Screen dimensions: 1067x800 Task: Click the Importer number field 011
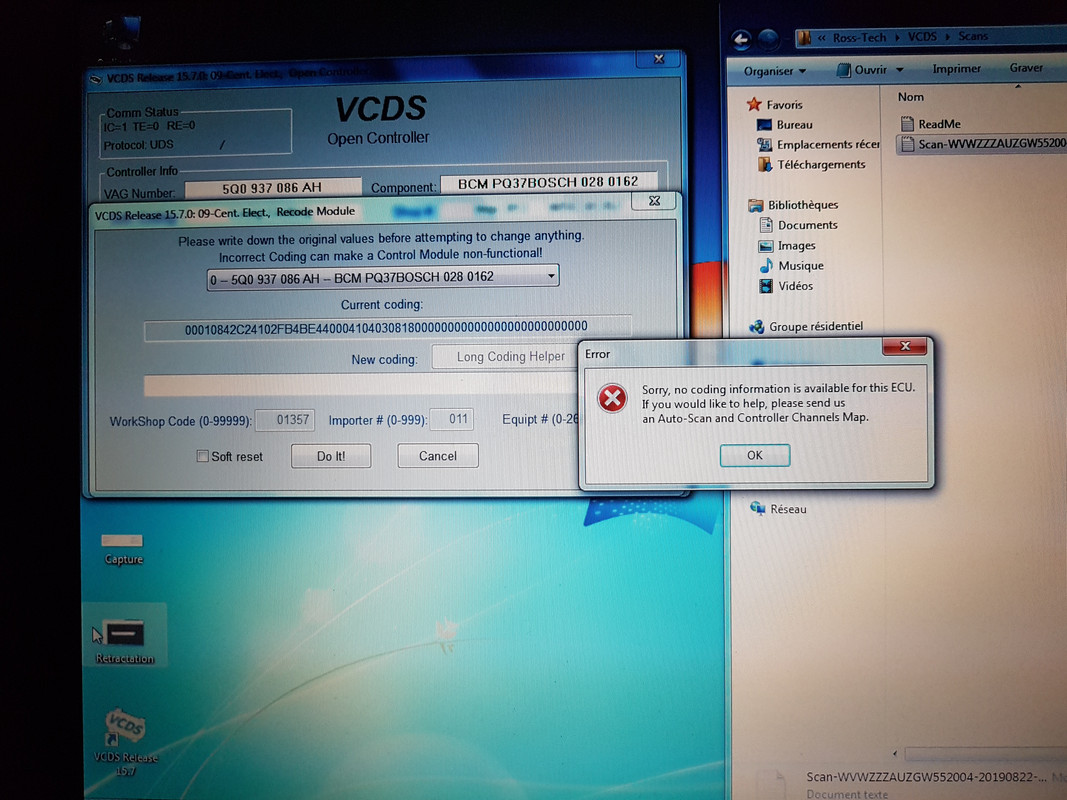pyautogui.click(x=452, y=419)
